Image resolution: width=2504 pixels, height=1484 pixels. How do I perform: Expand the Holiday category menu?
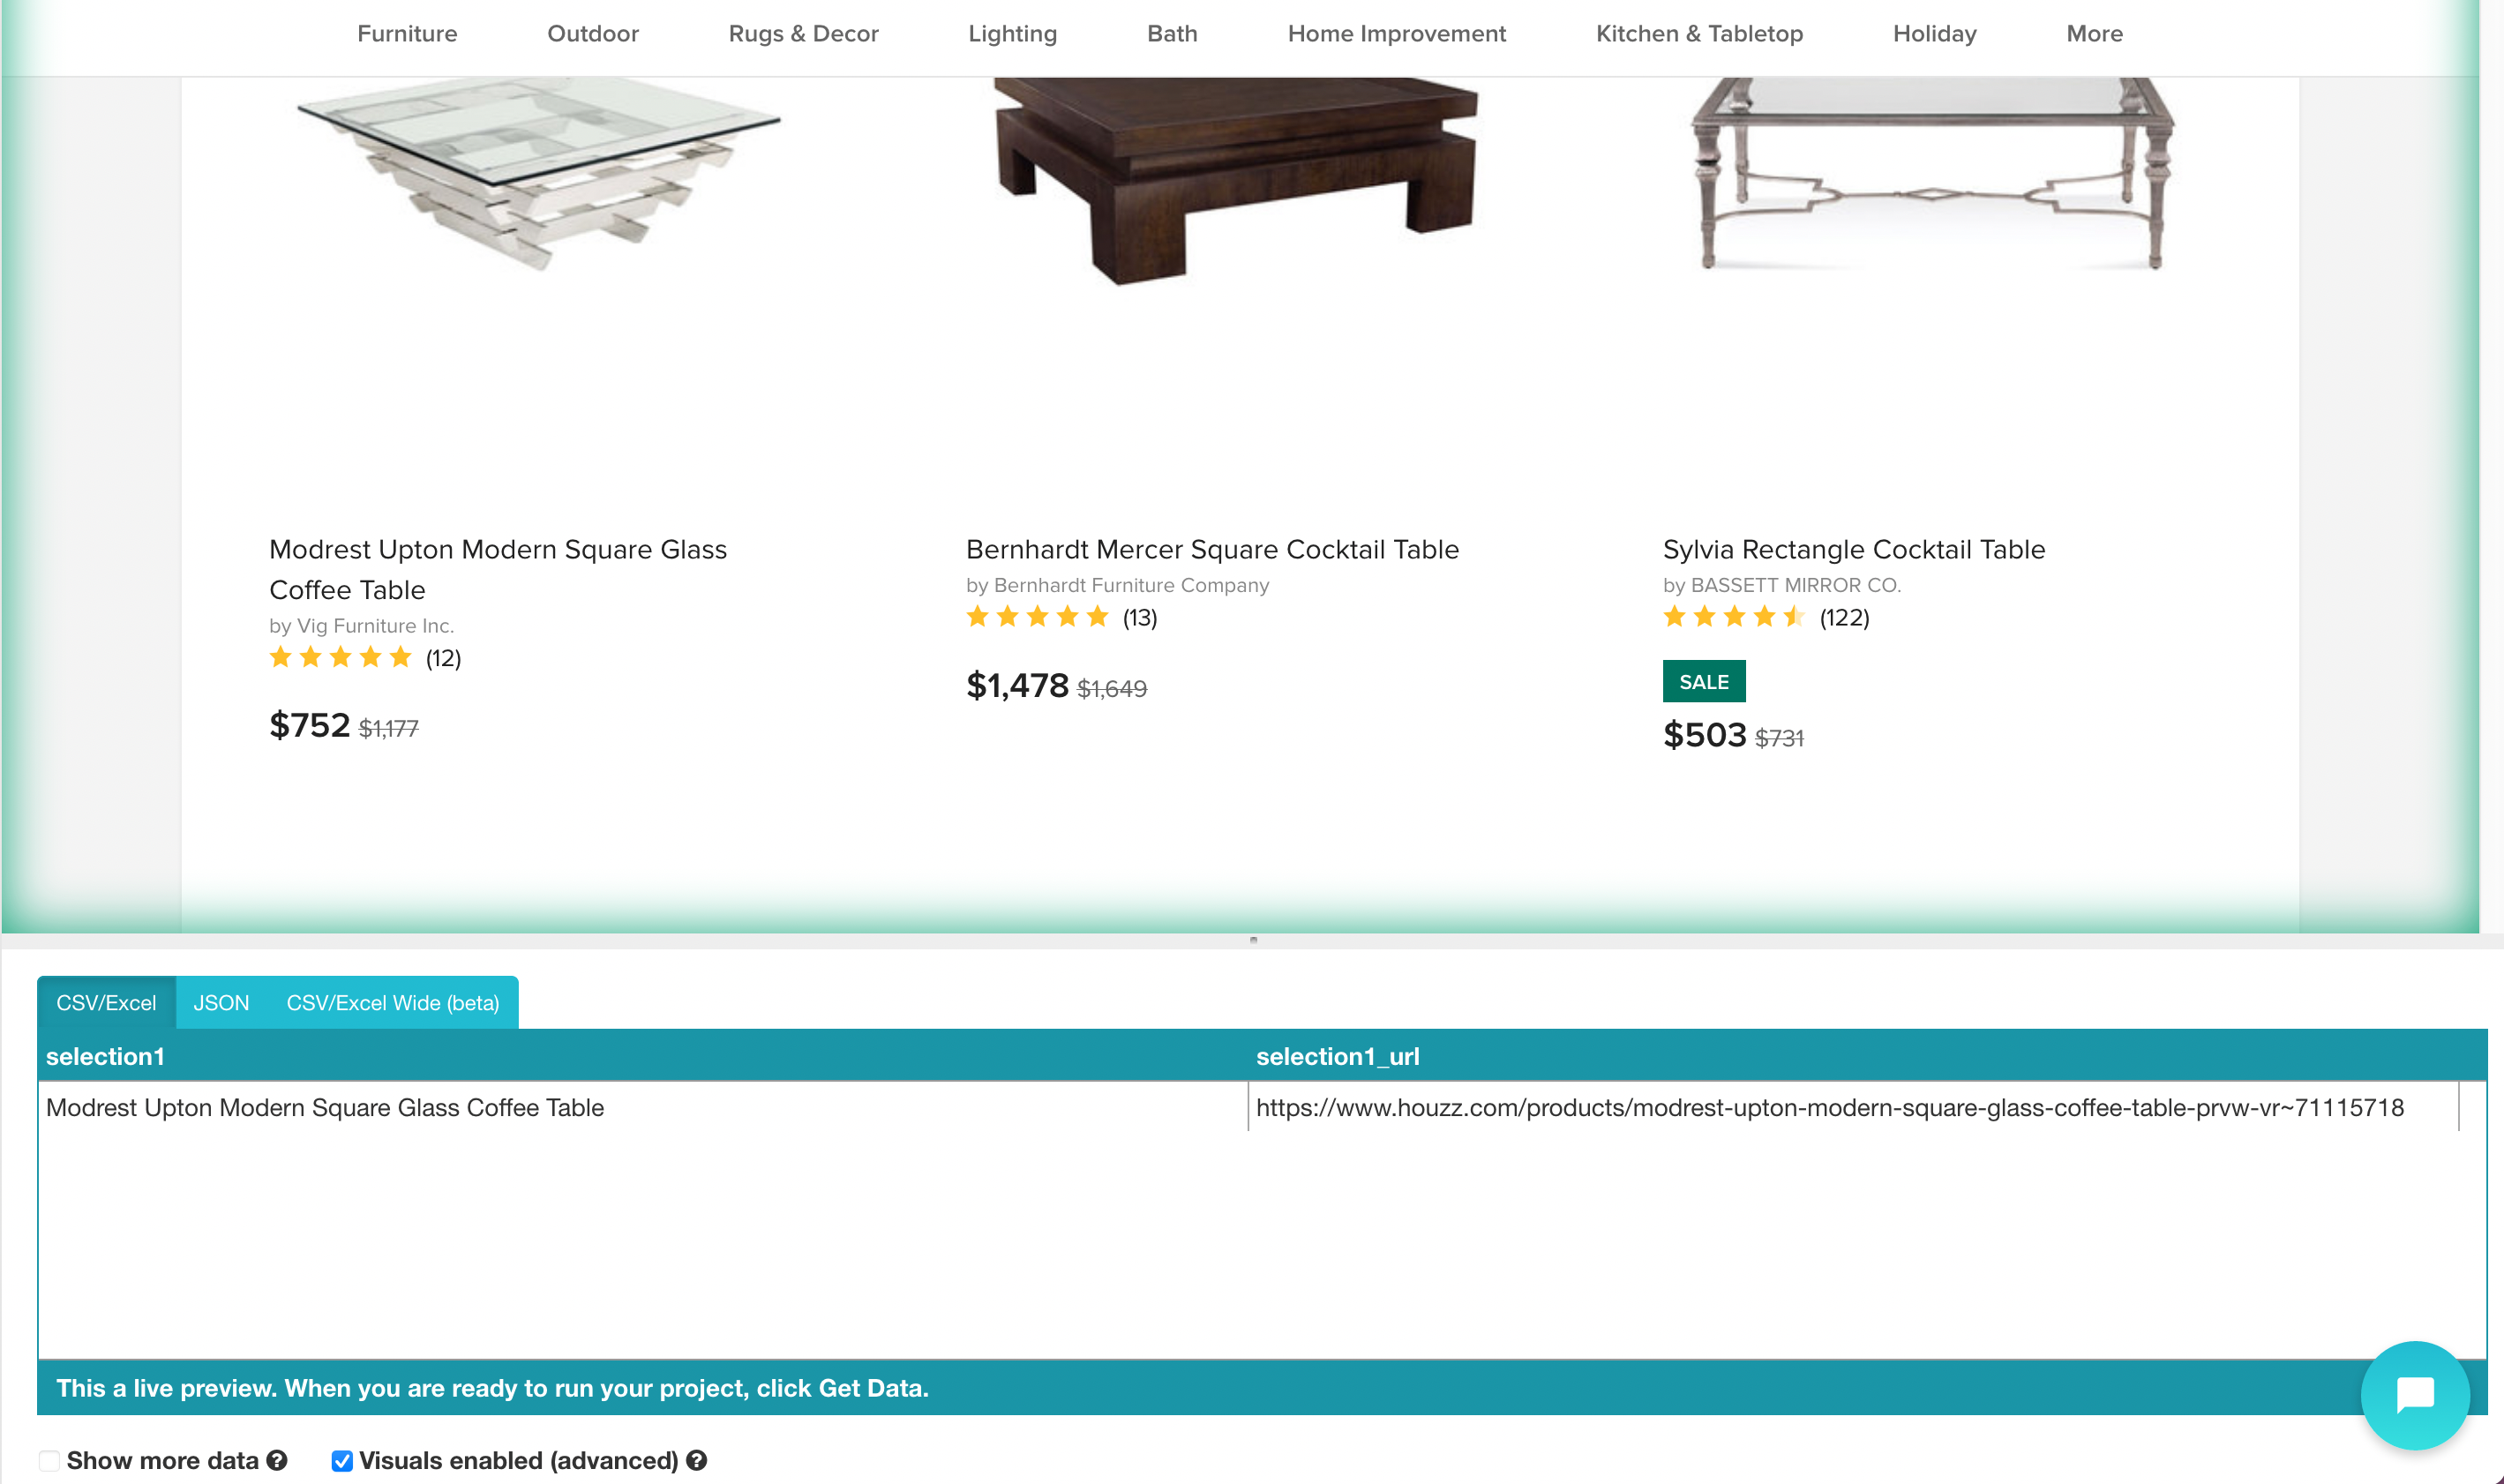[x=1934, y=34]
